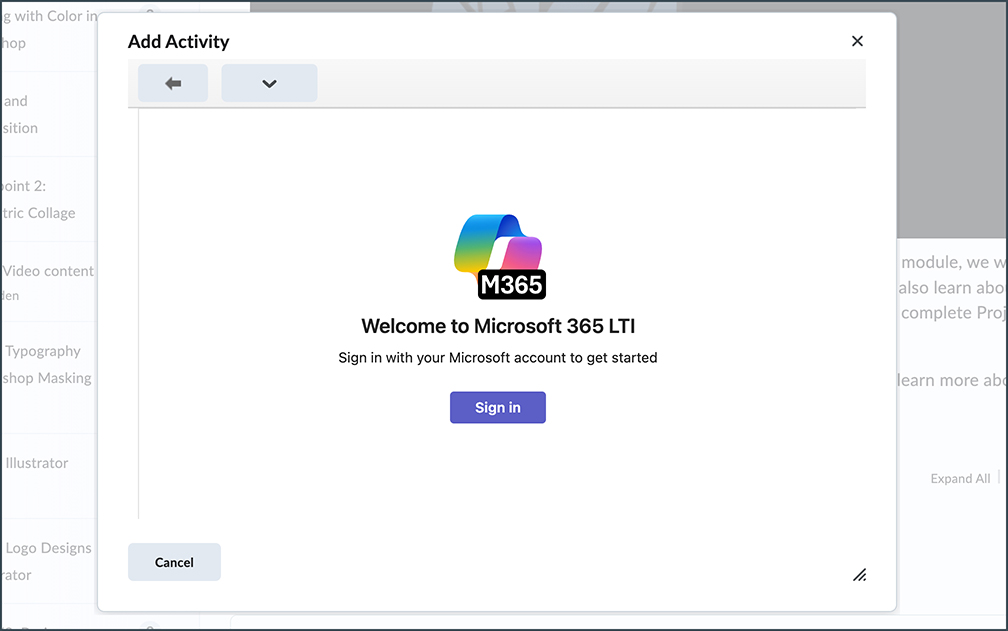Viewport: 1008px width, 631px height.
Task: Select the Typography item in background sidebar
Action: [43, 351]
